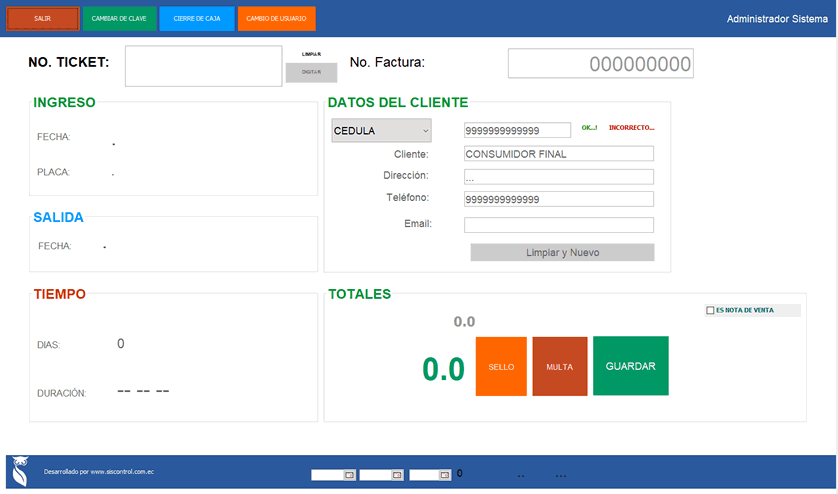Click the Limpiar y Nuevo button
Viewport: 838px width, 494px height.
(x=562, y=253)
